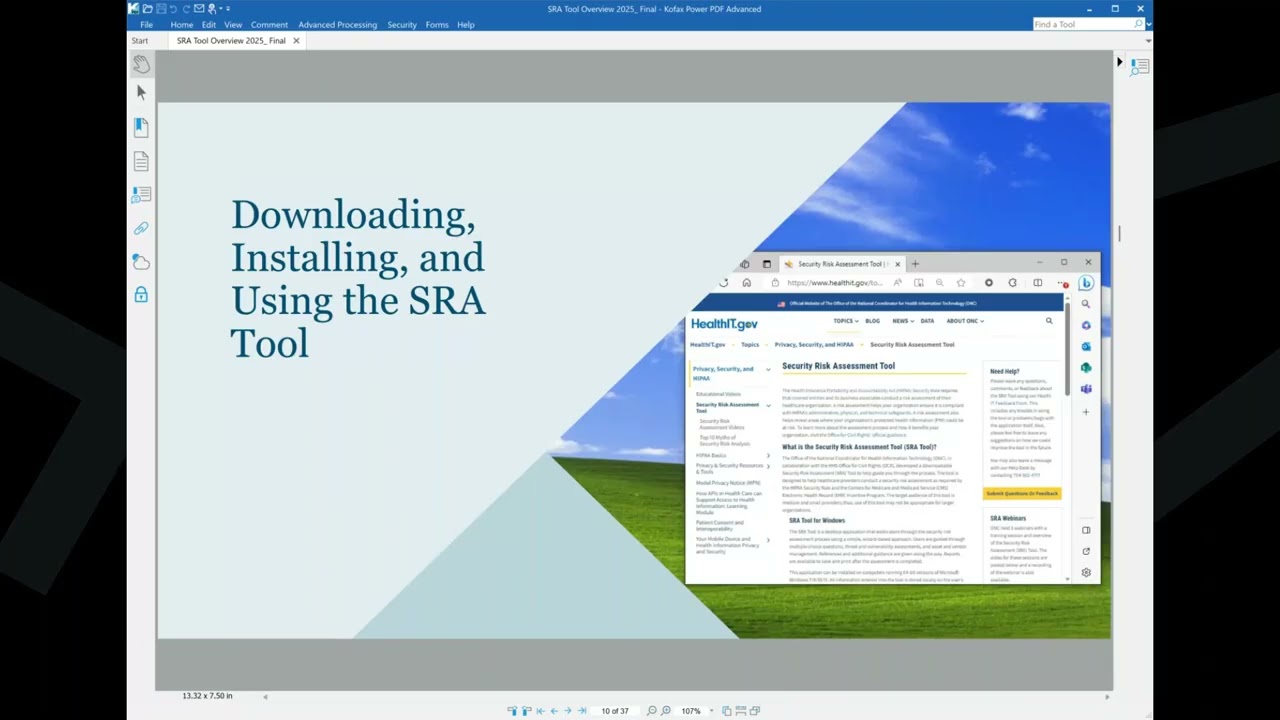Click the Find a Tool search box
The height and width of the screenshot is (720, 1280).
[x=1083, y=24]
